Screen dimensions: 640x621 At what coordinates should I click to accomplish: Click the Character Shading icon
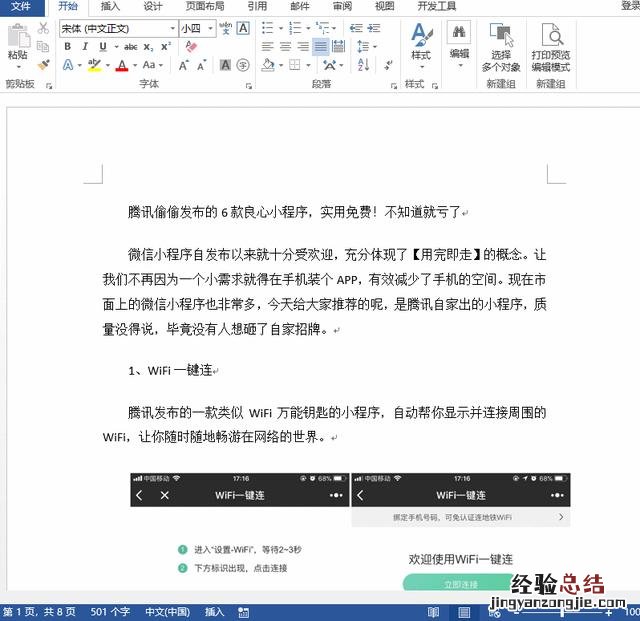pos(225,65)
